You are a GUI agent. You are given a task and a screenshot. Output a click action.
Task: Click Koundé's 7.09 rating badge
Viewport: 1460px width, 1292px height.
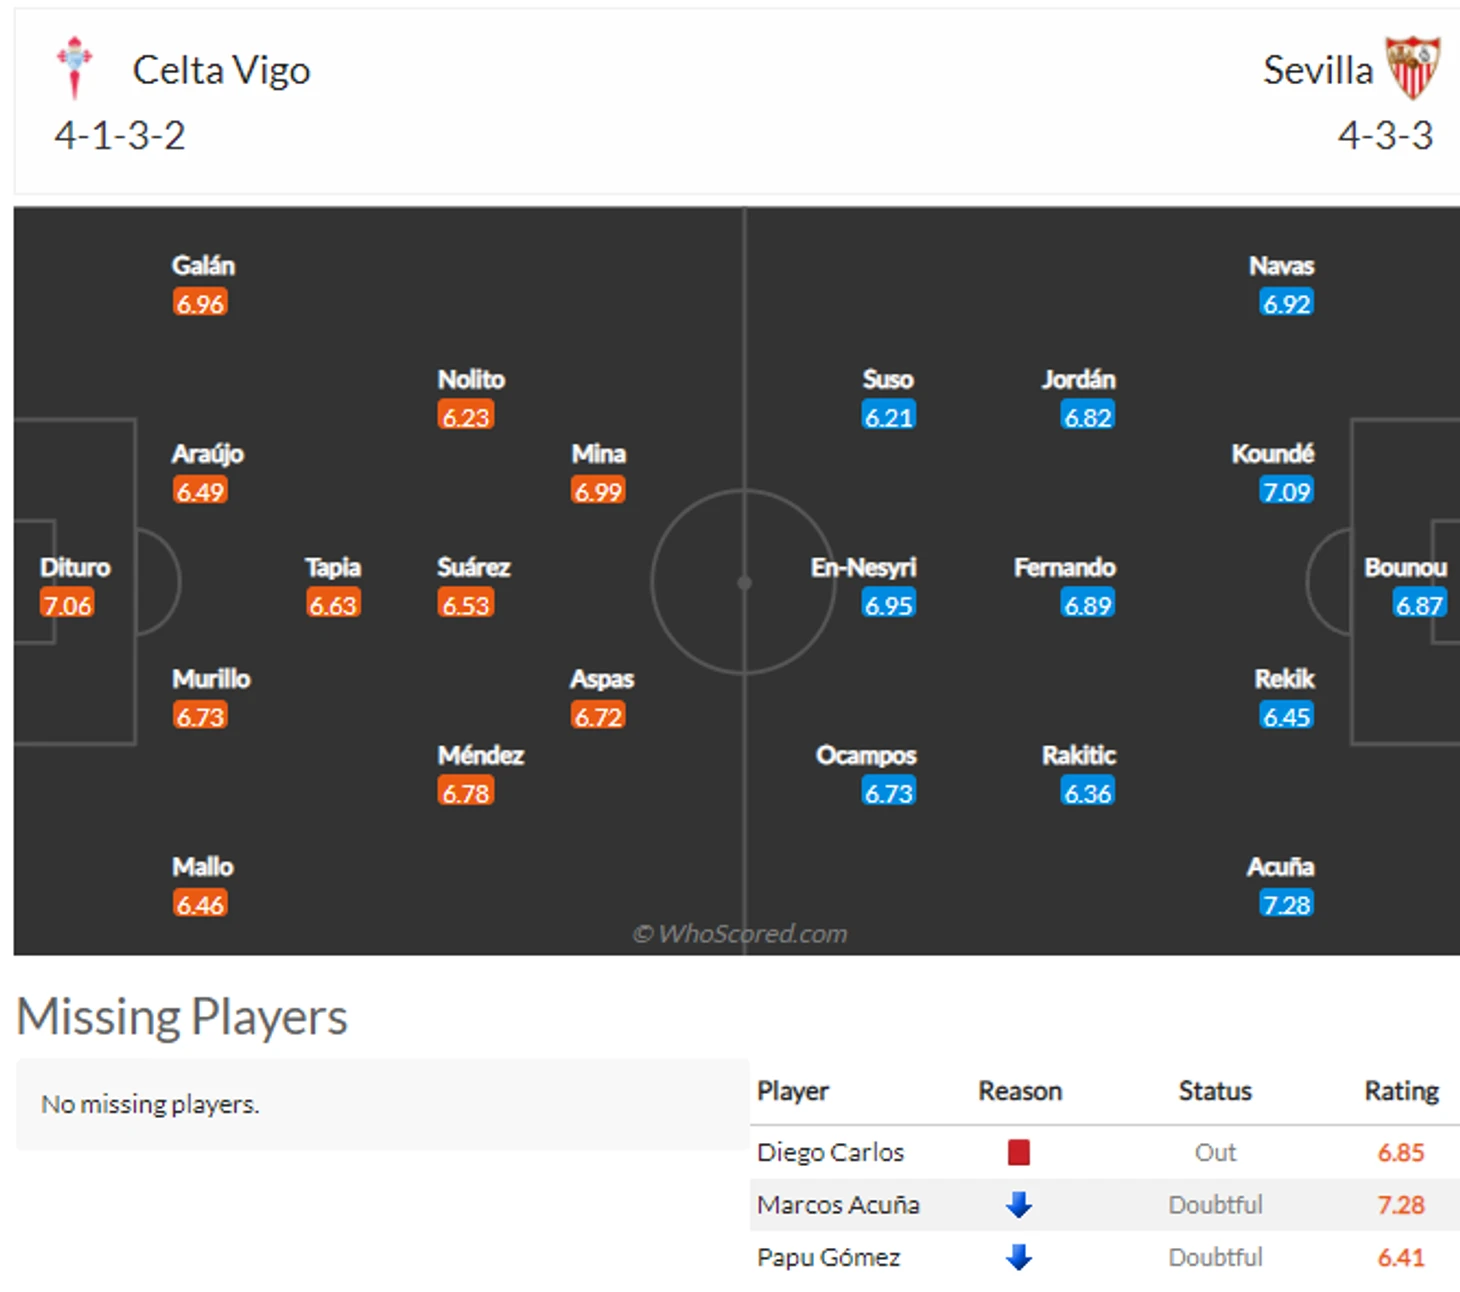1286,491
